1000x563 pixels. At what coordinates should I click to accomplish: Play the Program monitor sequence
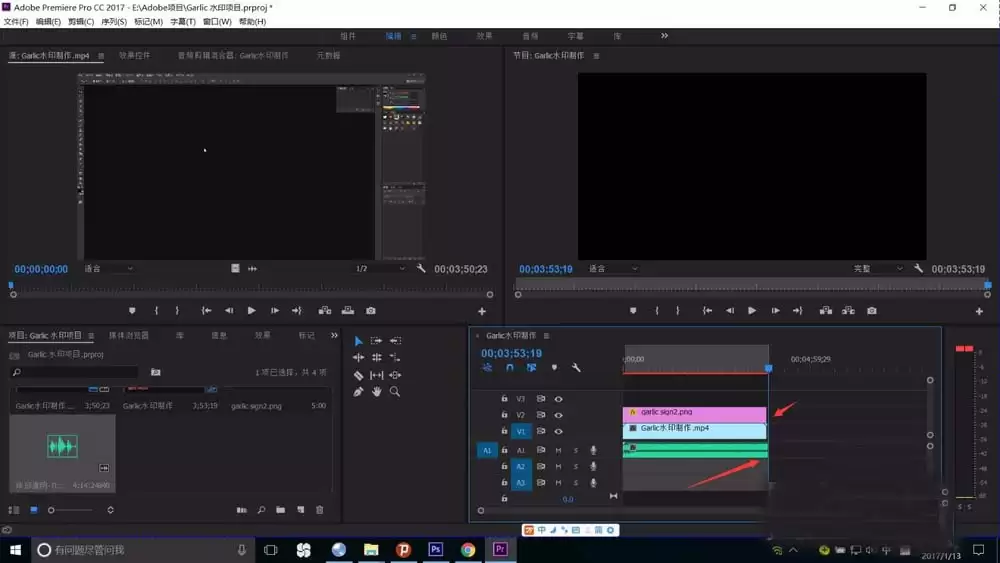coord(752,311)
